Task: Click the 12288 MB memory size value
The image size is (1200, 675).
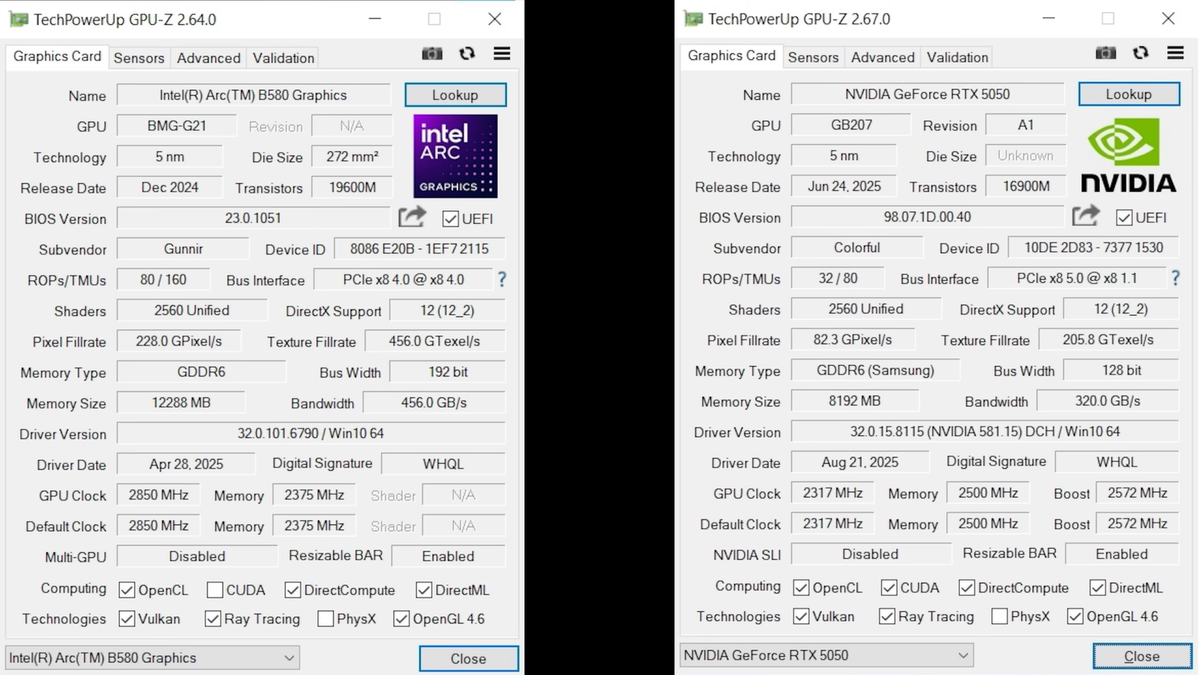Action: click(x=180, y=403)
